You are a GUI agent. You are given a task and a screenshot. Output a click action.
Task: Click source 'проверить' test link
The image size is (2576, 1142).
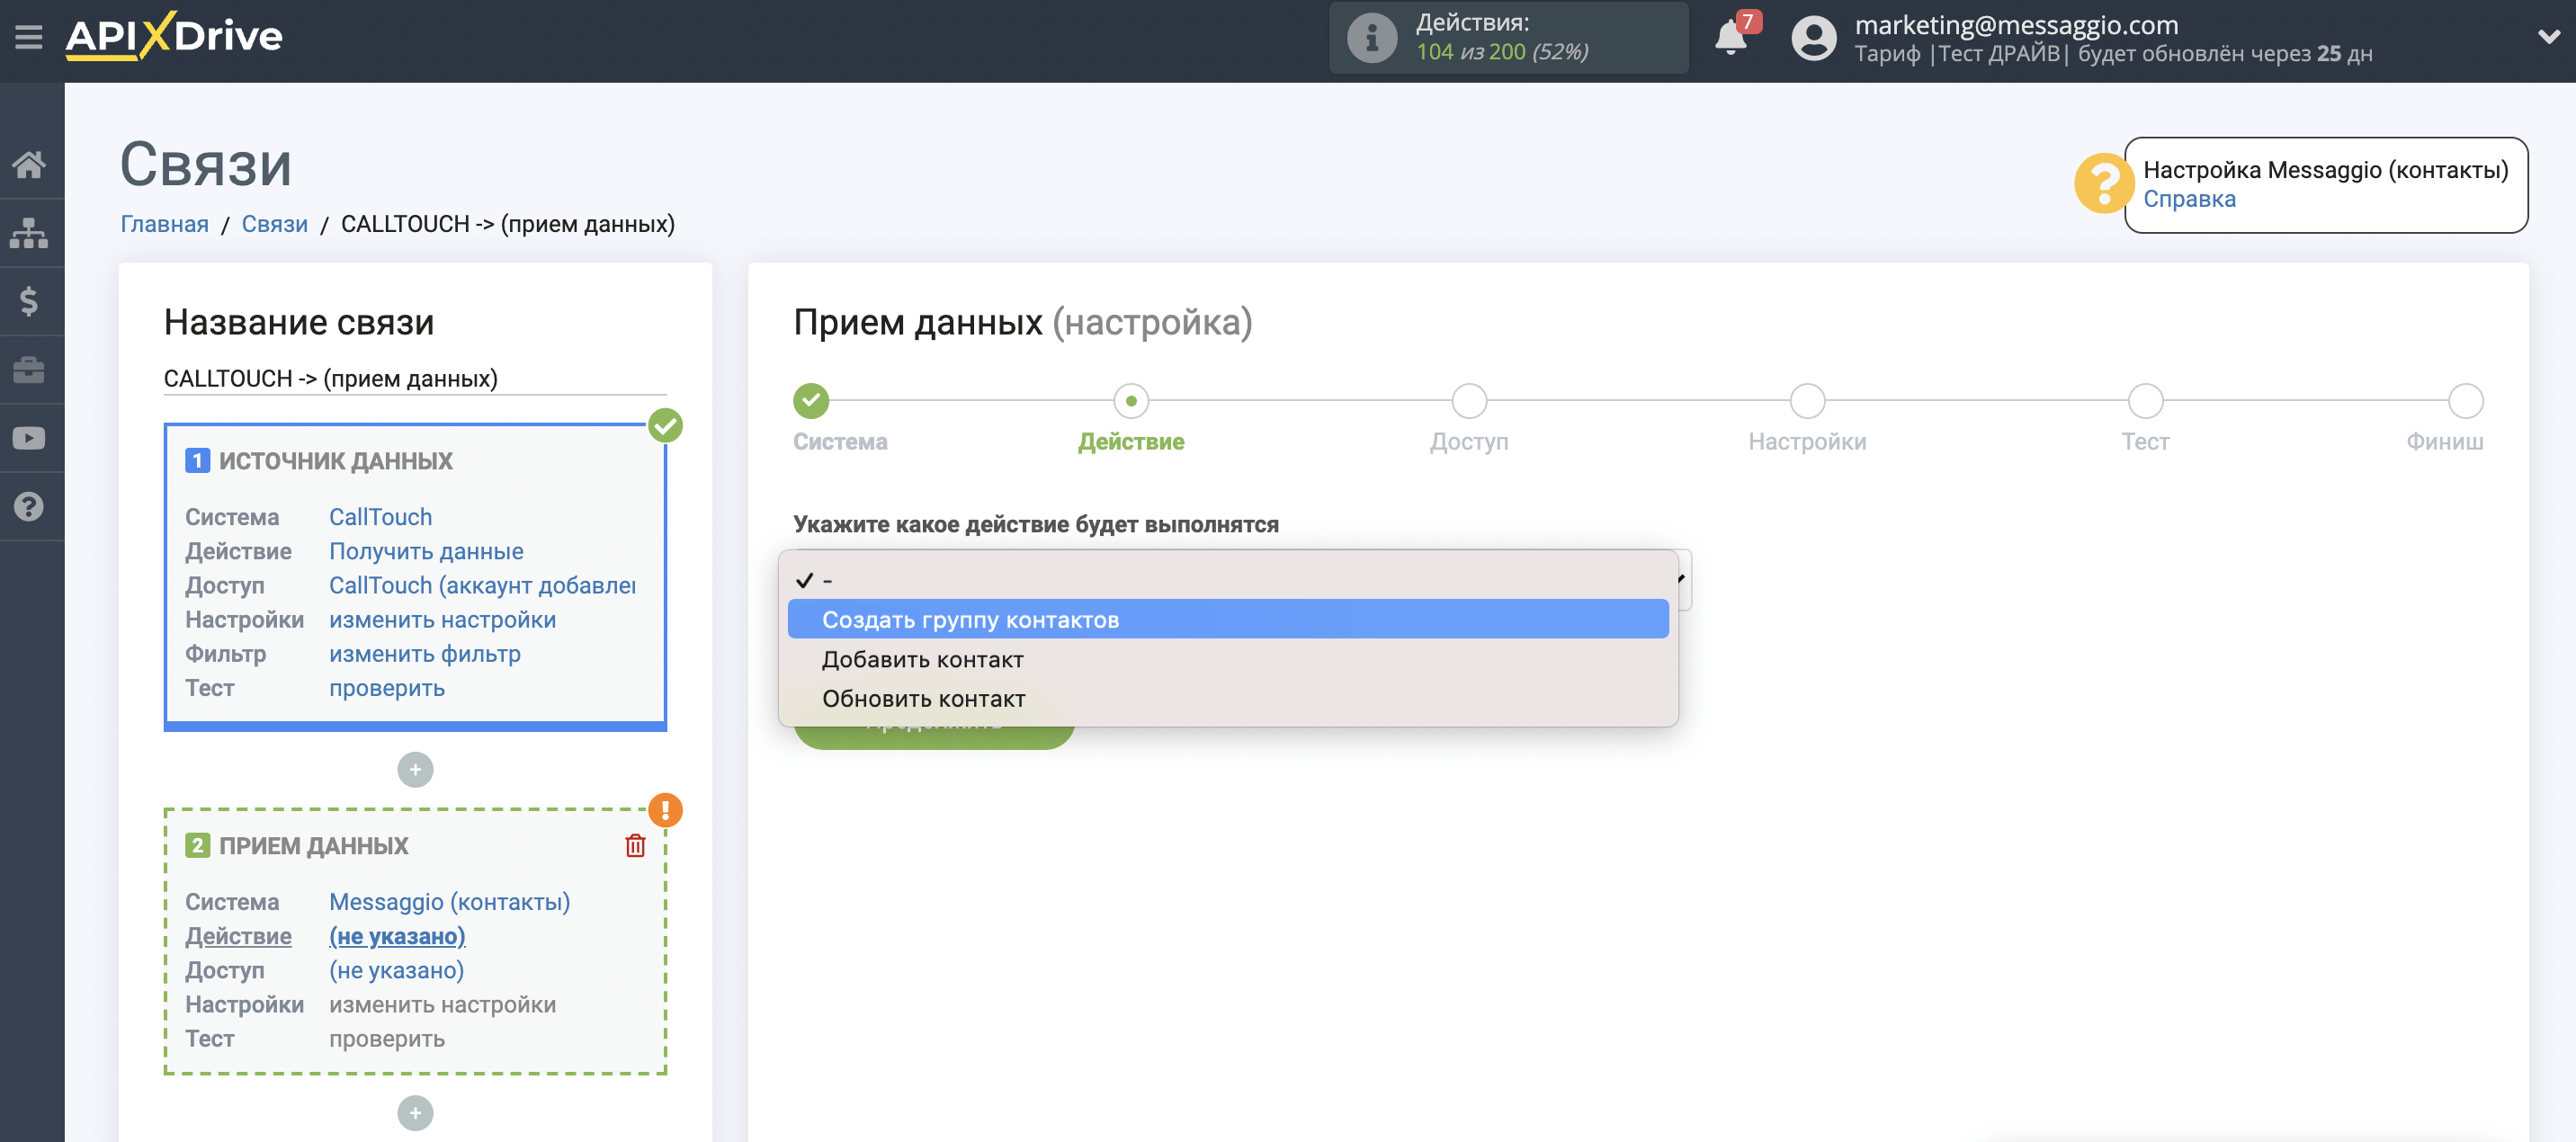pos(387,688)
